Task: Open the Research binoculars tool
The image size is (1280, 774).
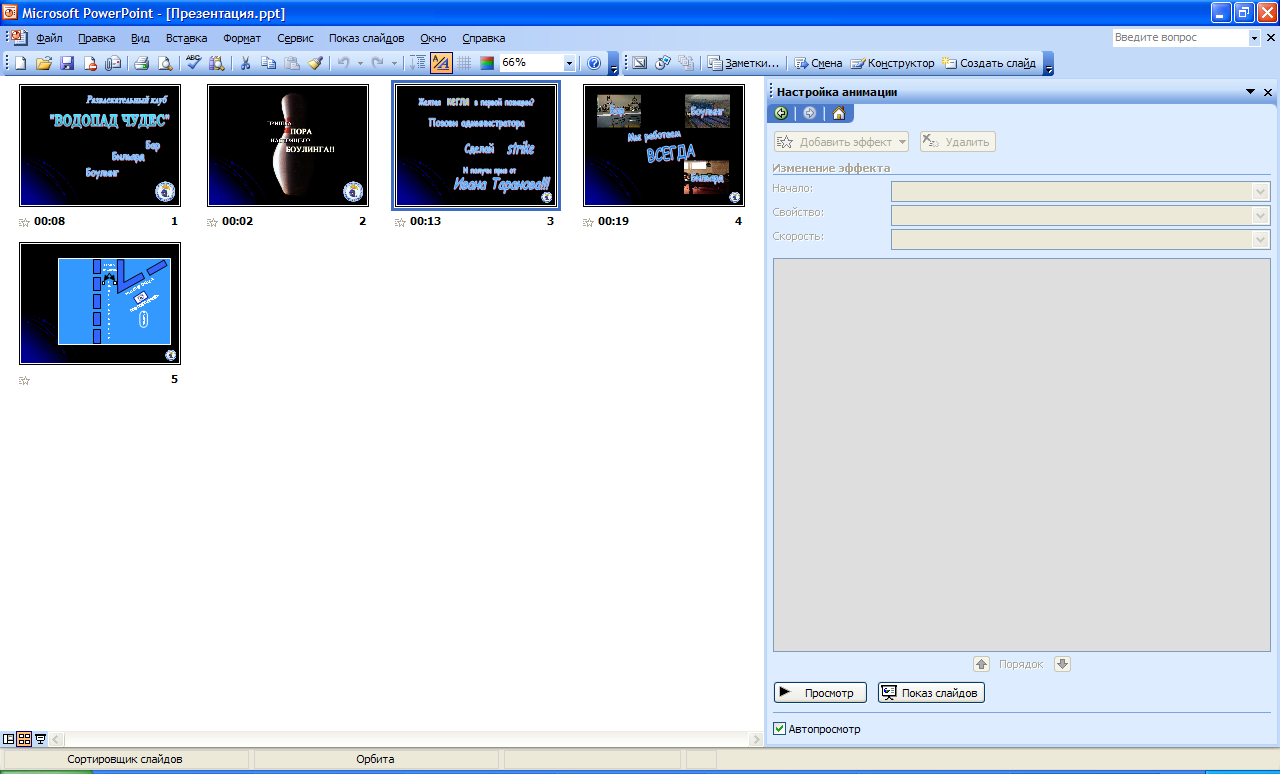Action: pos(216,63)
